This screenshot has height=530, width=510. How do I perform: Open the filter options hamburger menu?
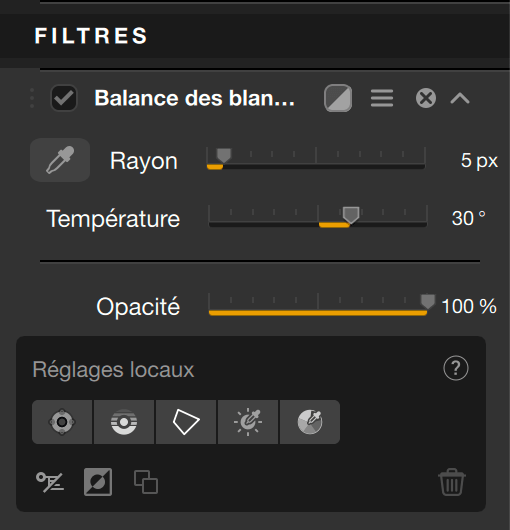(x=382, y=98)
